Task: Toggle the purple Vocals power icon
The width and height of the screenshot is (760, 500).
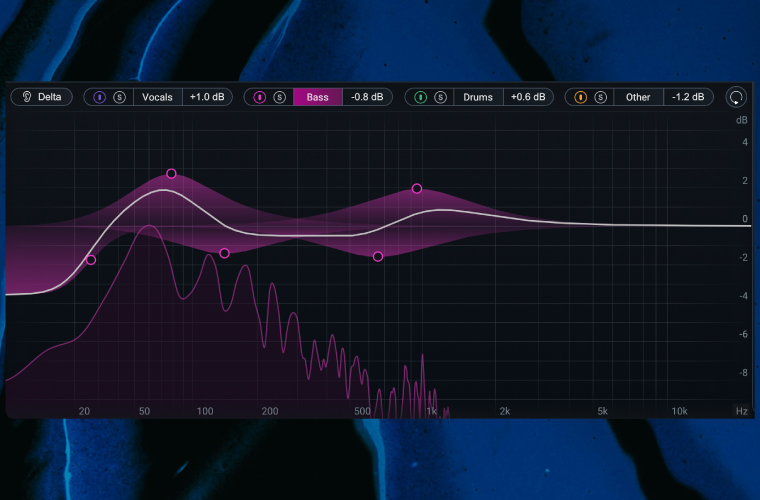Action: tap(100, 97)
